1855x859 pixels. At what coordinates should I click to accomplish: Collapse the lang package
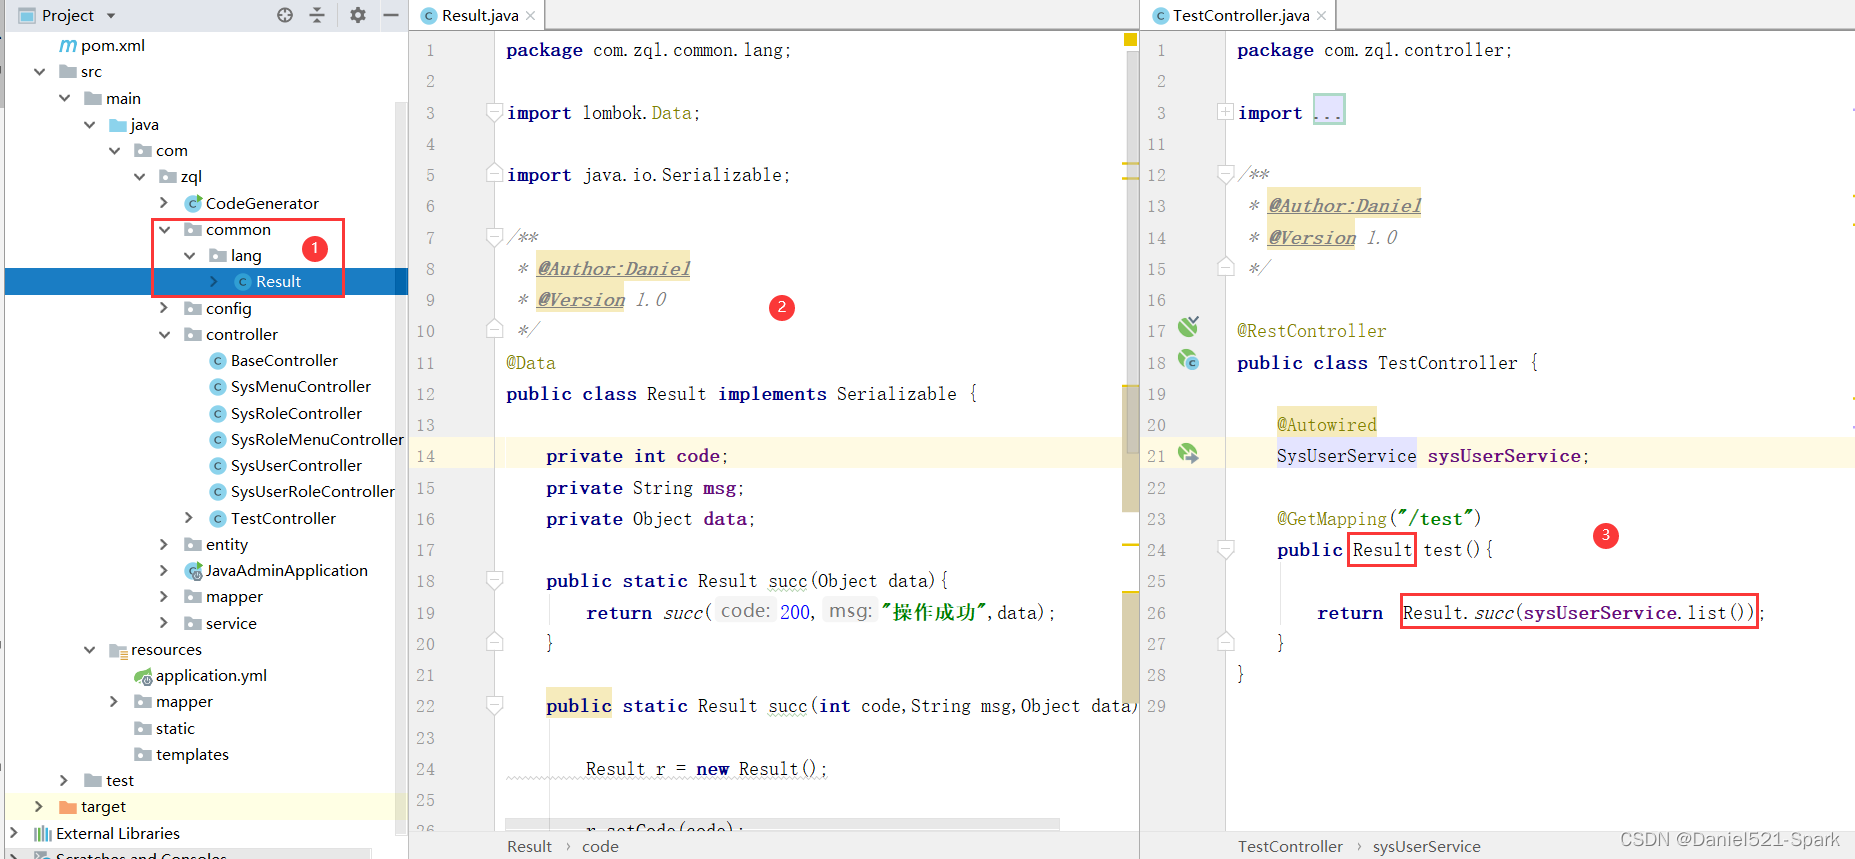pyautogui.click(x=190, y=255)
